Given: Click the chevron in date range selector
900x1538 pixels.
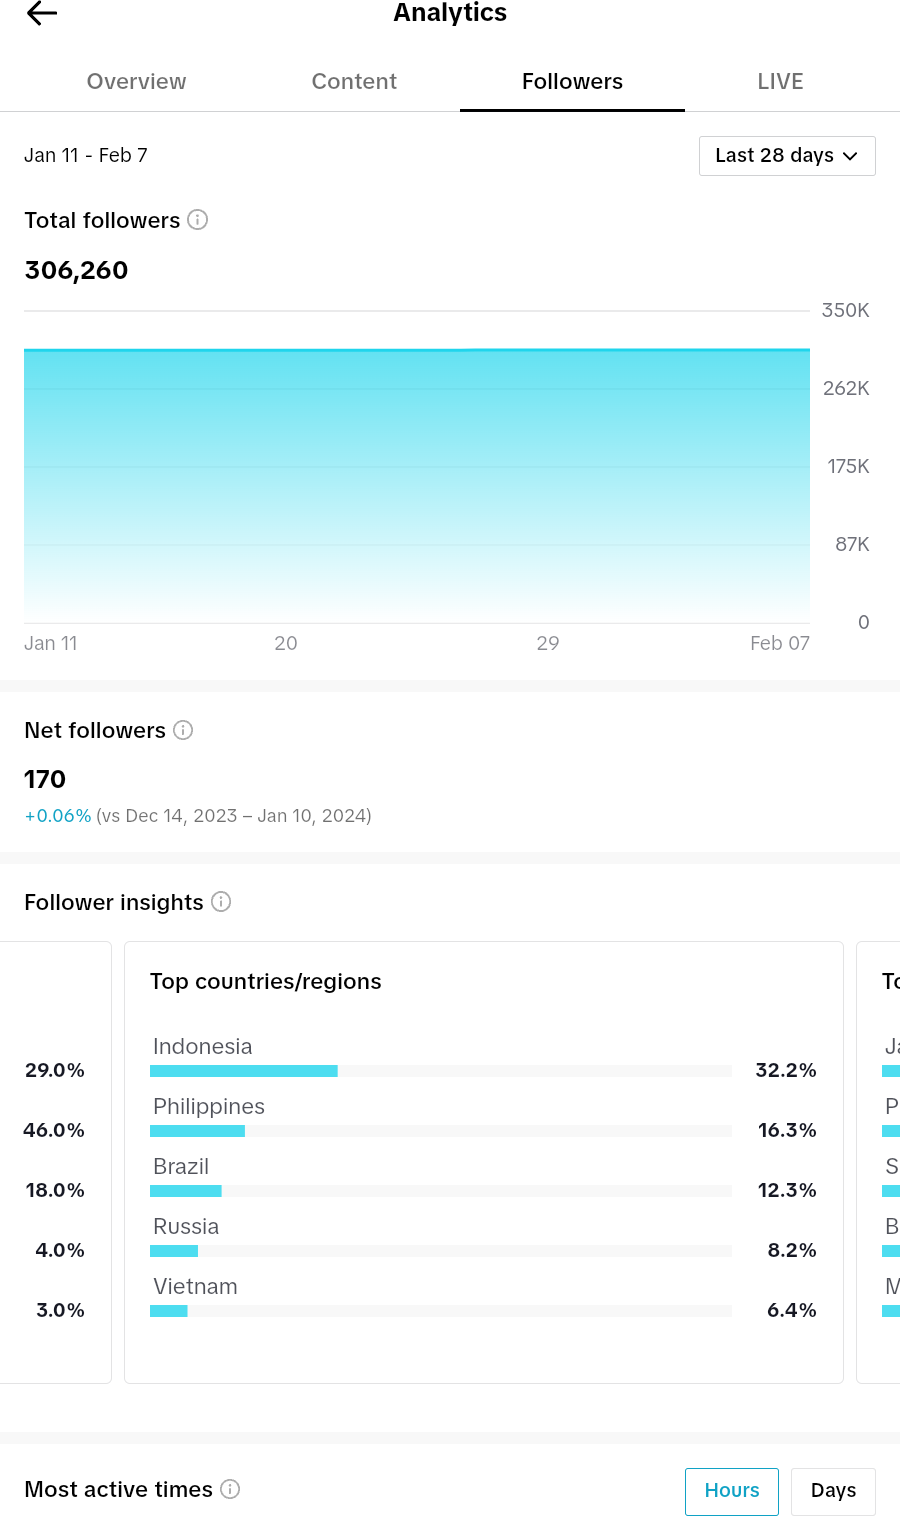Looking at the screenshot, I should pos(850,156).
